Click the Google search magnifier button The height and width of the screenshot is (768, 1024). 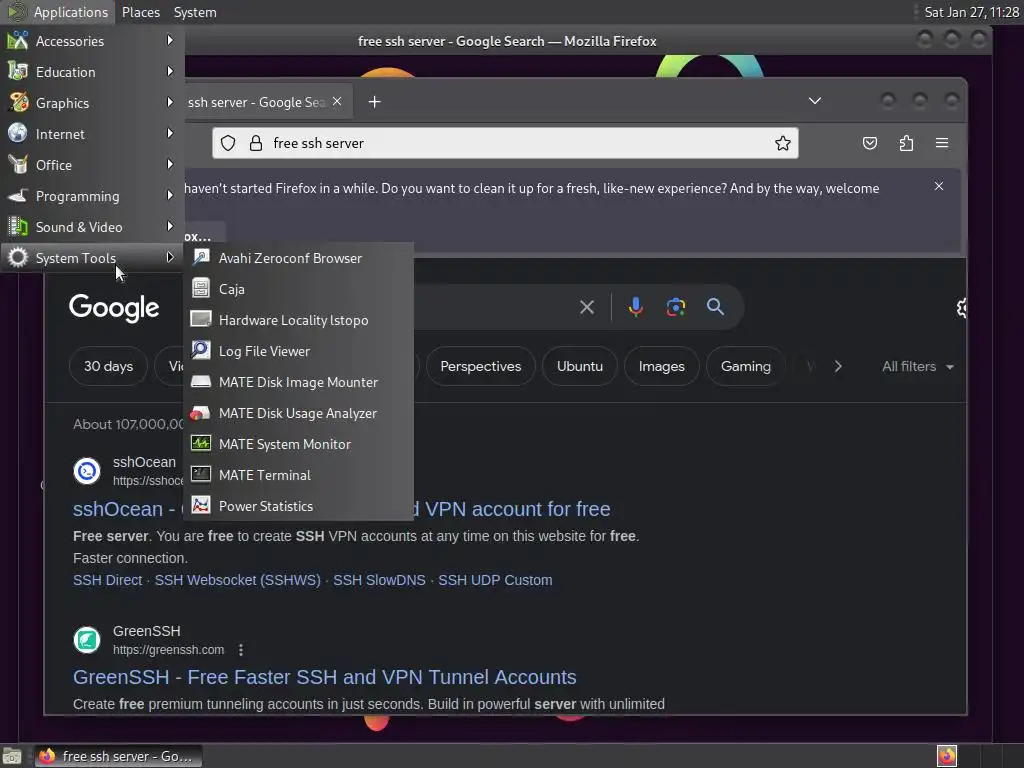click(x=715, y=306)
